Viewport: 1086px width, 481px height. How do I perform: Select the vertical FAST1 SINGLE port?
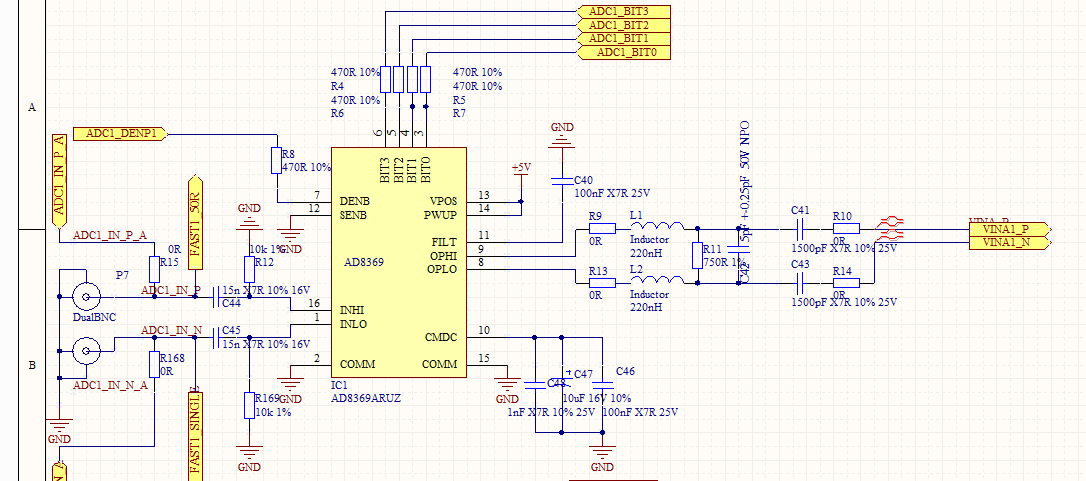point(195,435)
